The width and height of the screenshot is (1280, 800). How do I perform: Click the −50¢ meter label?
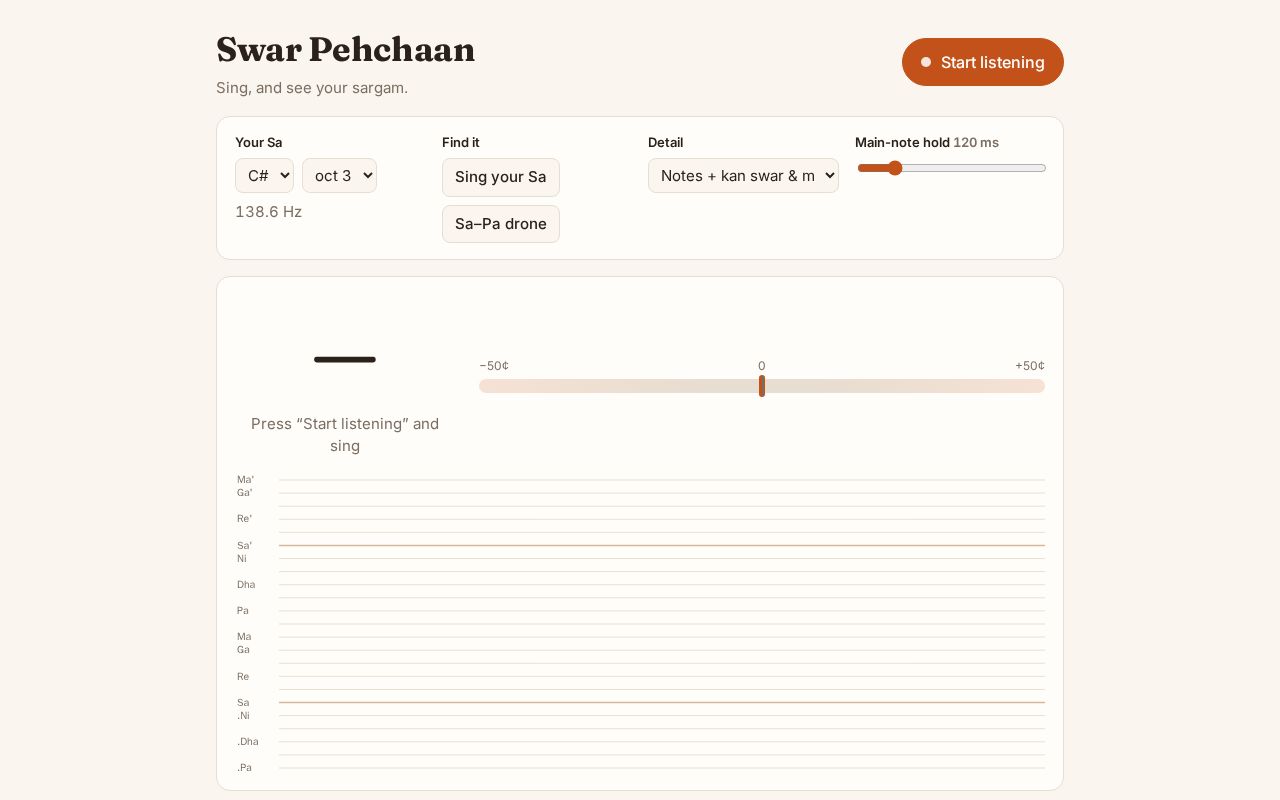(494, 366)
